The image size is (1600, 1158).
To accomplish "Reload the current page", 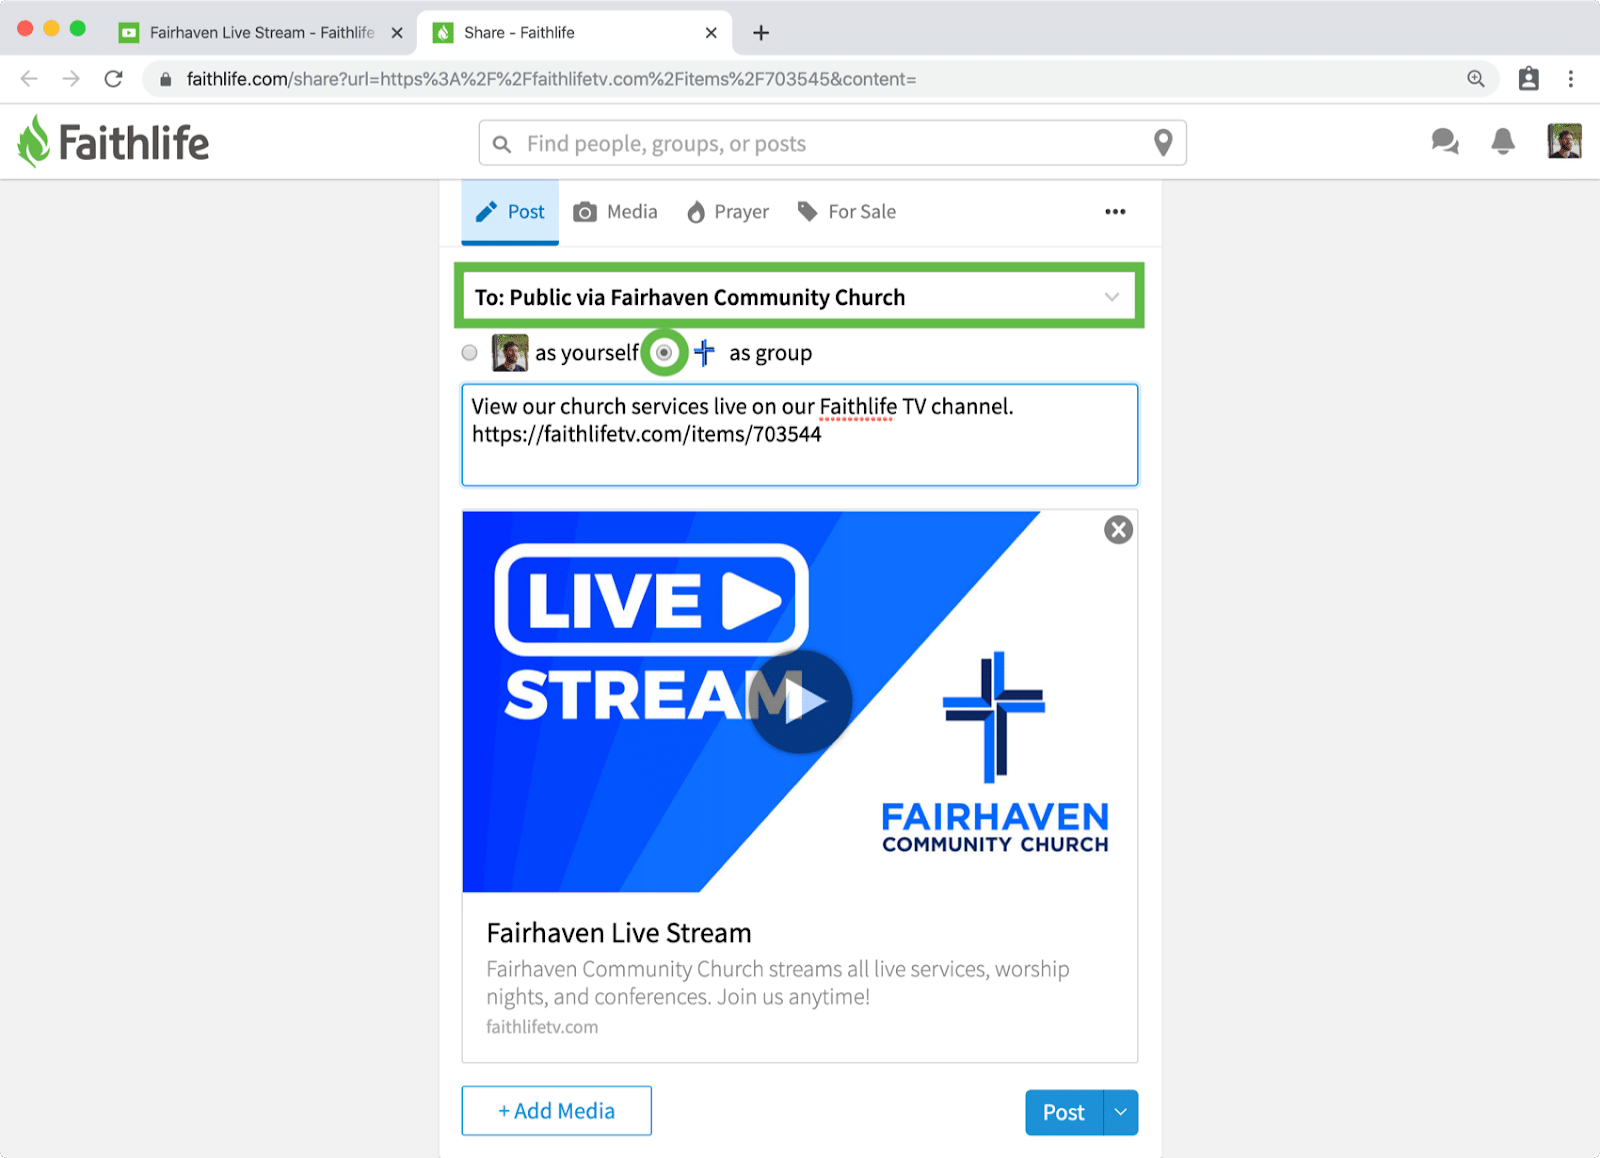I will coord(113,79).
